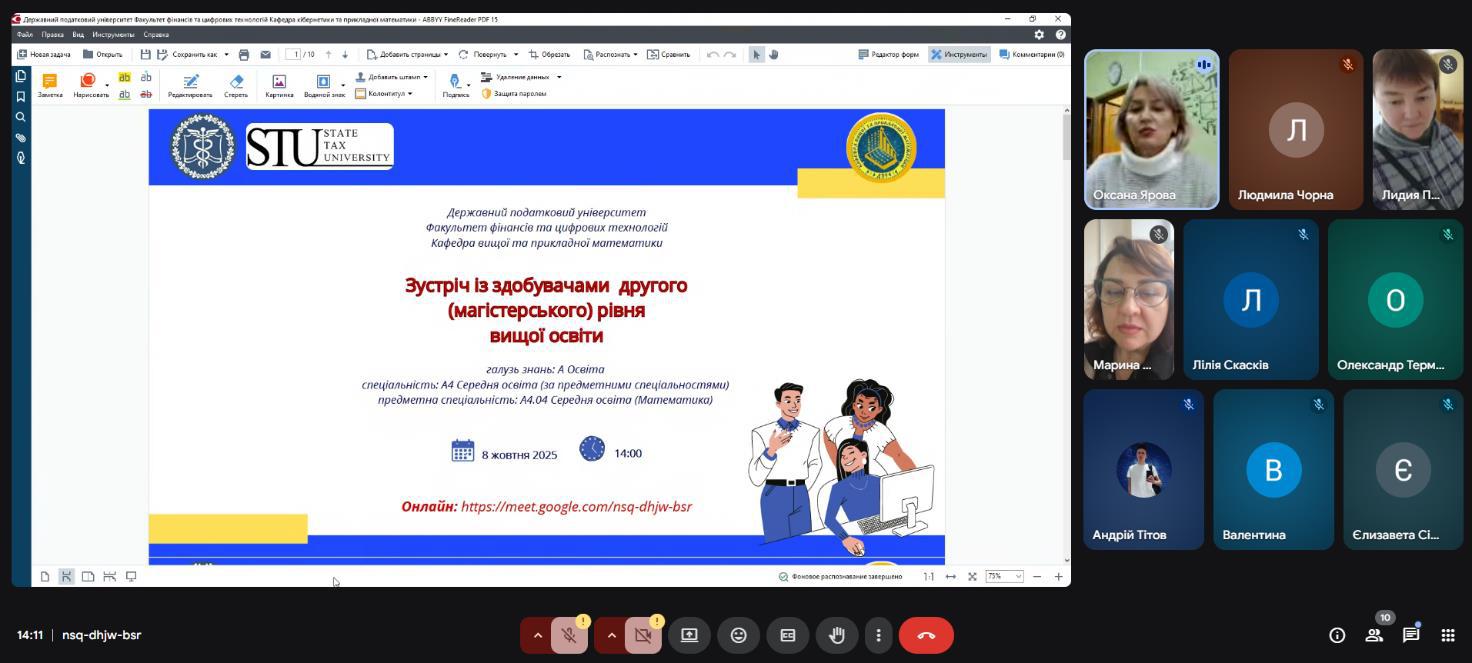Open the Инструменты menu in menu bar
The height and width of the screenshot is (663, 1472).
pos(113,34)
